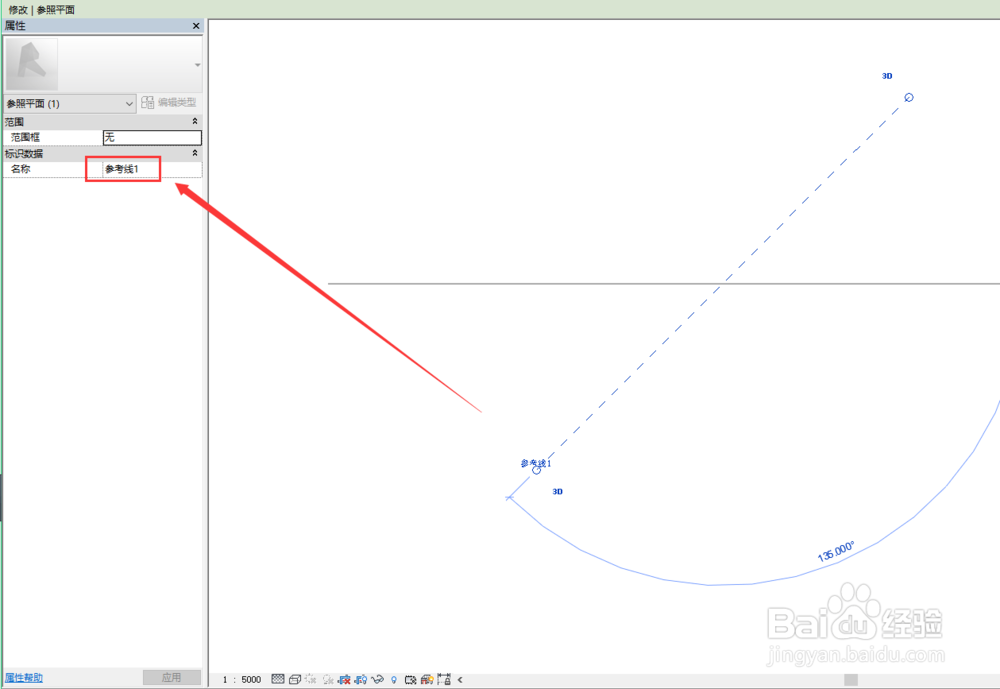1000x689 pixels.
Task: Close the 属性 properties panel
Action: coord(196,26)
